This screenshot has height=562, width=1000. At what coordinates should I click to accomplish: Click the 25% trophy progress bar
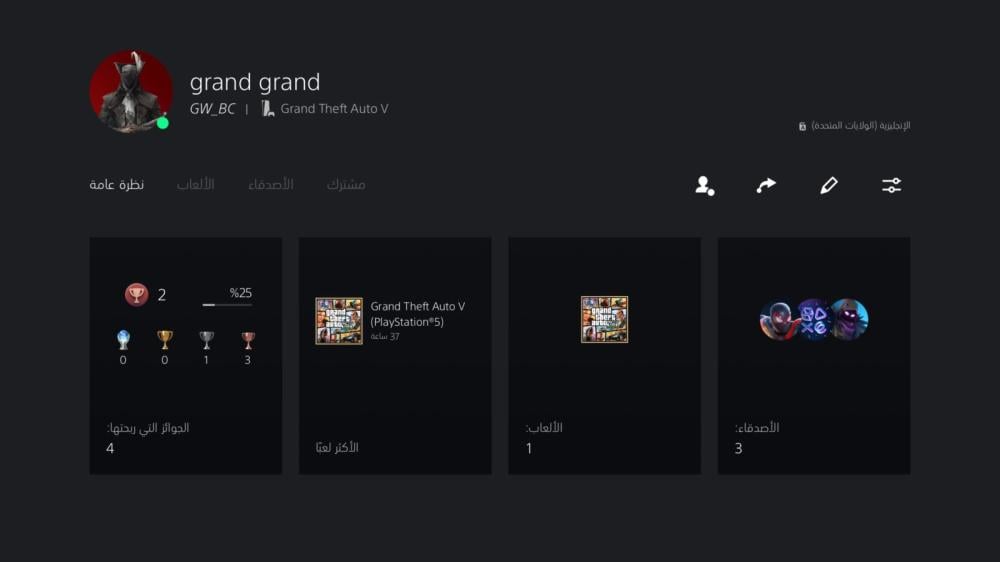point(226,304)
